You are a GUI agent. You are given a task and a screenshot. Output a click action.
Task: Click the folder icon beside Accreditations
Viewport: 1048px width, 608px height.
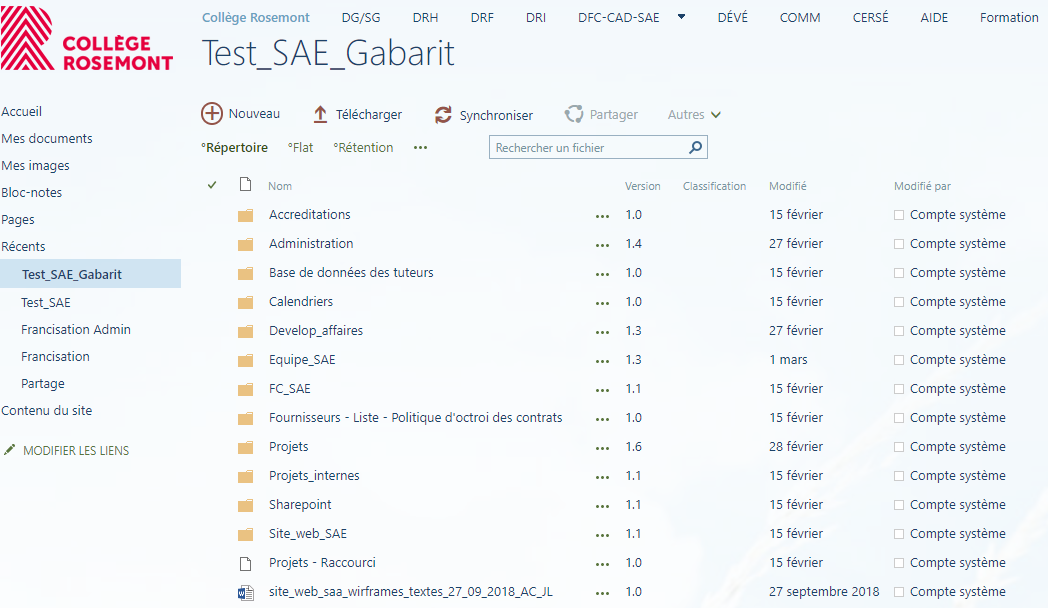click(x=245, y=215)
